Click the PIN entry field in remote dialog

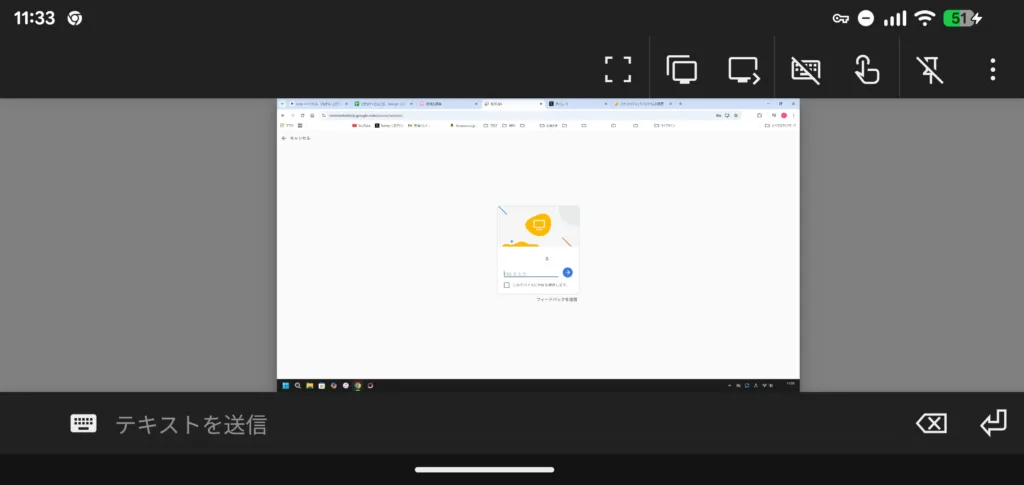pyautogui.click(x=531, y=274)
